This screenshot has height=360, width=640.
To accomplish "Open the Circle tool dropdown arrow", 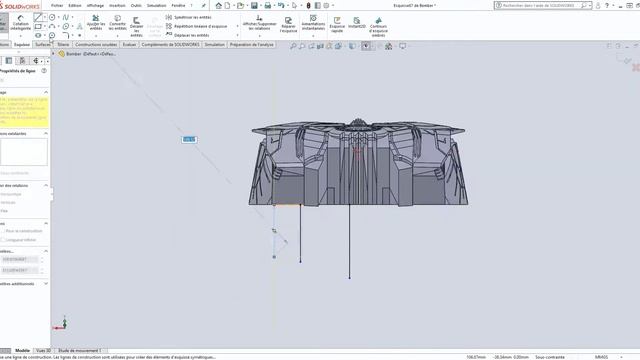I will (59, 17).
